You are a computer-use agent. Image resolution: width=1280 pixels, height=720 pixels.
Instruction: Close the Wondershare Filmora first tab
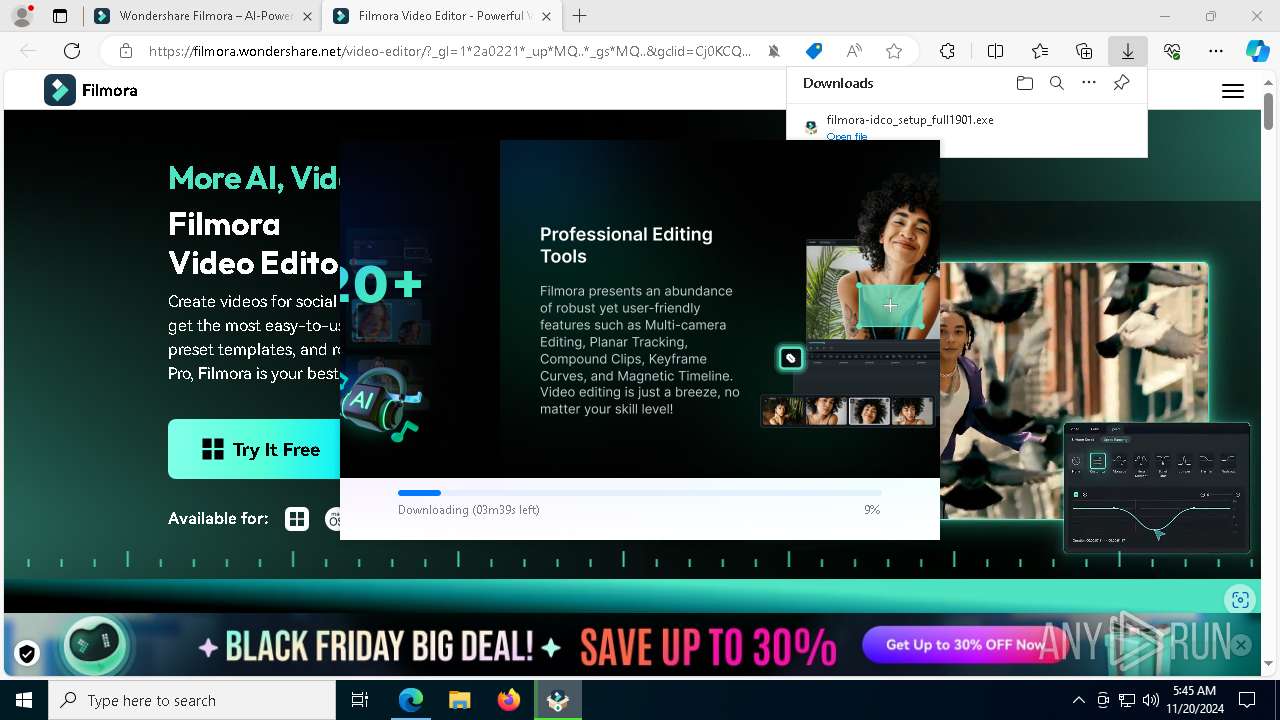tap(307, 16)
